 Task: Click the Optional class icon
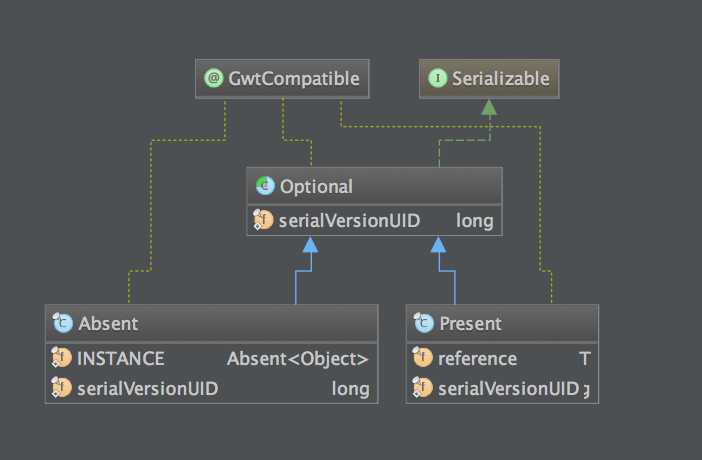click(265, 186)
